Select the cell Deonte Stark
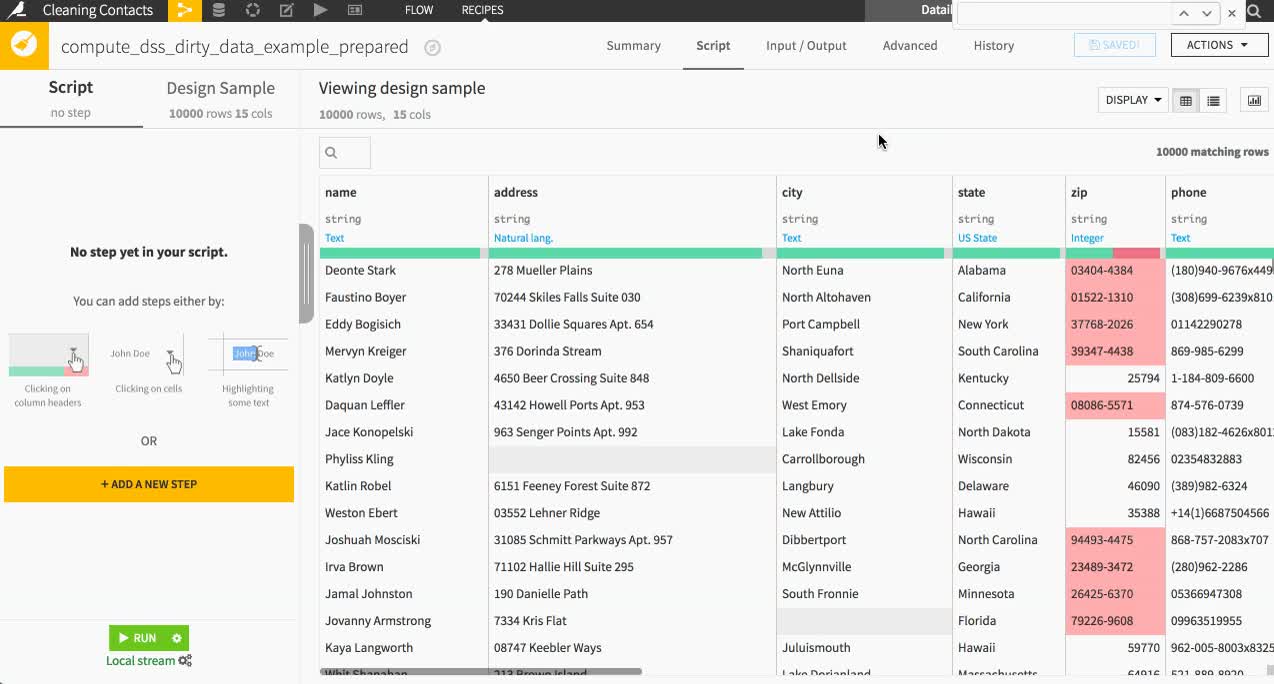Screen dimensions: 1274x684 [404, 270]
